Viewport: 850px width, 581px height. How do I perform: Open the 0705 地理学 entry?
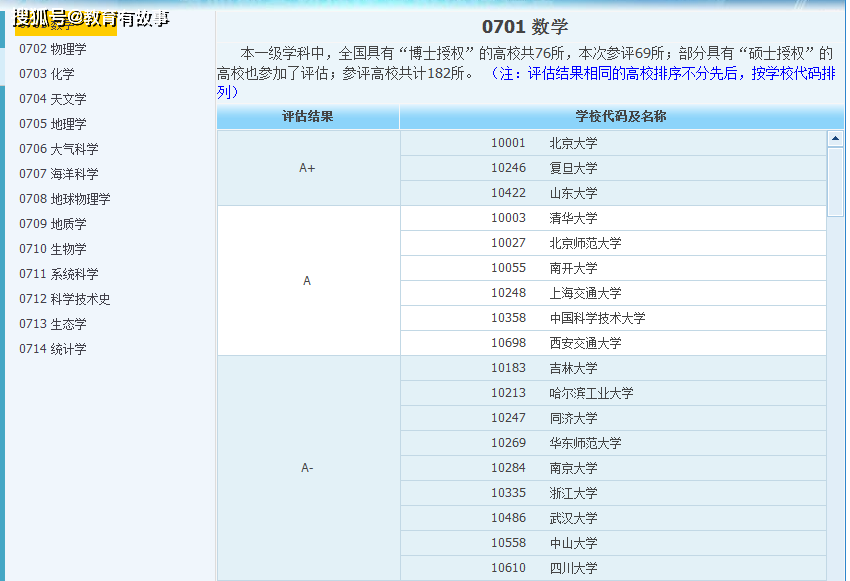coord(53,124)
